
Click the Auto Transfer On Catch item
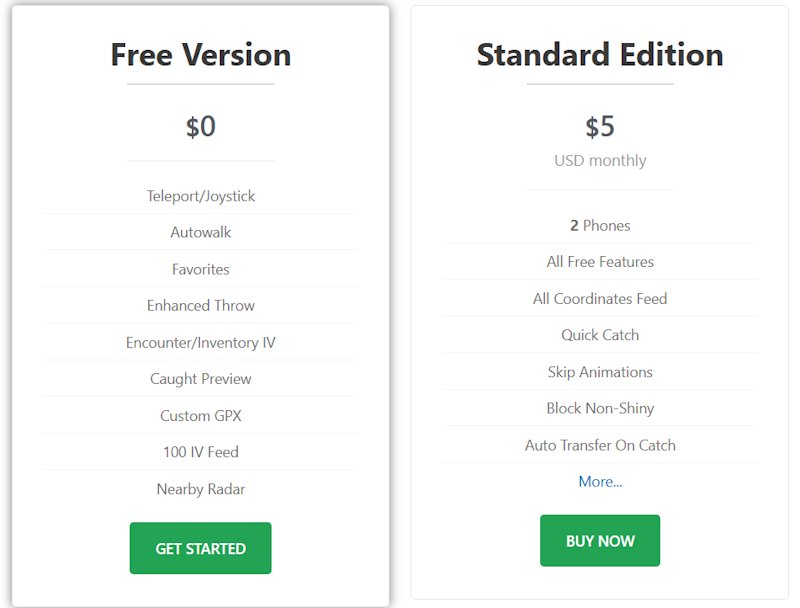pos(600,445)
